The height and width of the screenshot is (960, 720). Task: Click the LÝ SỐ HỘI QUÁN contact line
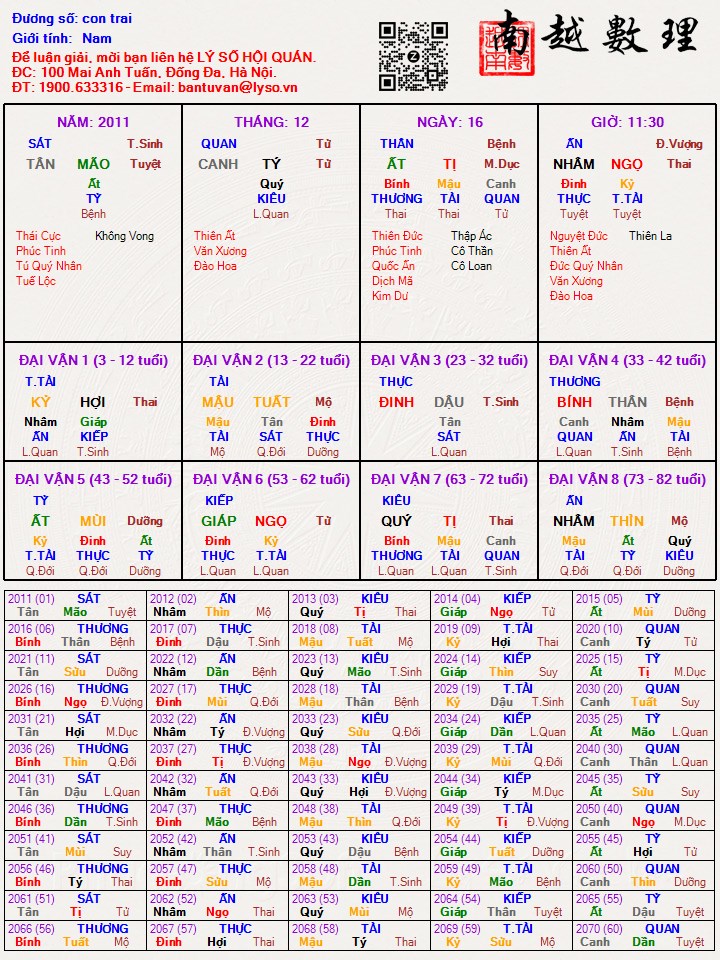click(164, 58)
